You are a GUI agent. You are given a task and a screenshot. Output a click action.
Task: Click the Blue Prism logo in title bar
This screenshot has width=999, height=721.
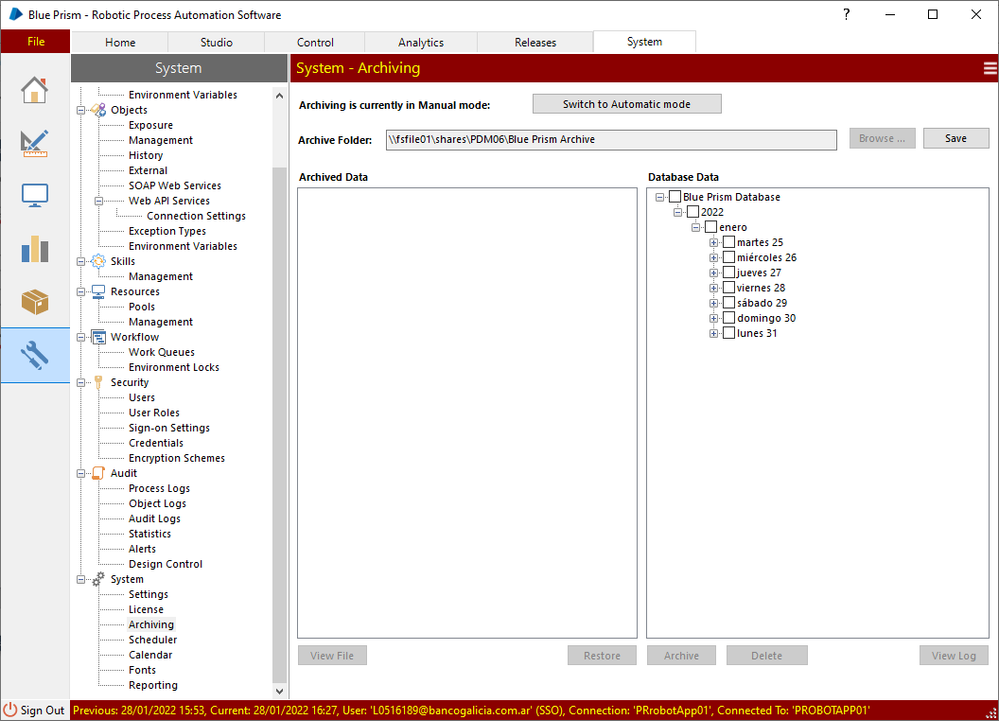tap(15, 14)
